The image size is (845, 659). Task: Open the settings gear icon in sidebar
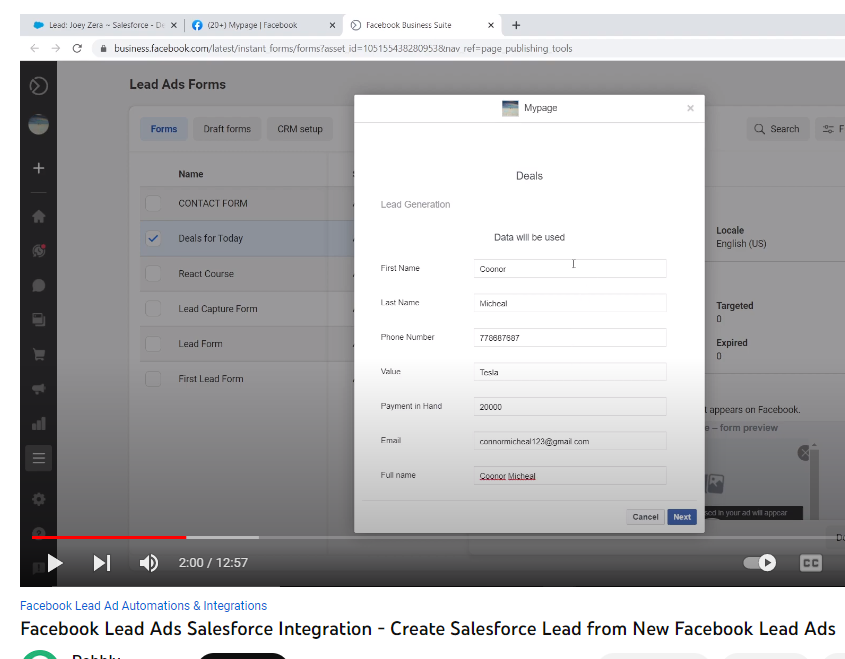pos(38,500)
